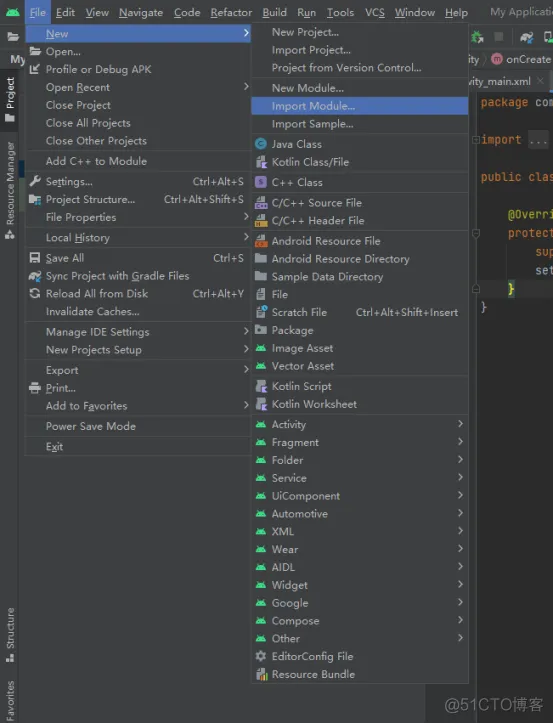Select Project from Version Control...
This screenshot has width=554, height=724.
pyautogui.click(x=360, y=68)
